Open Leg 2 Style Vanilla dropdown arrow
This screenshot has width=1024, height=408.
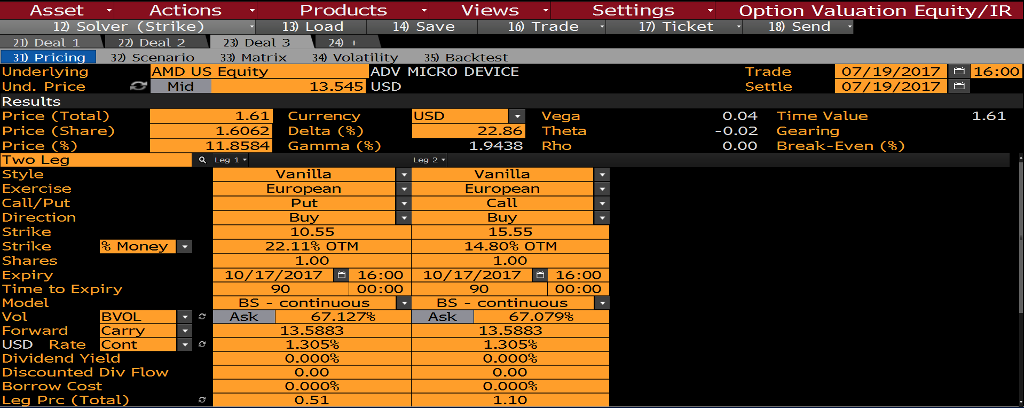(x=601, y=174)
